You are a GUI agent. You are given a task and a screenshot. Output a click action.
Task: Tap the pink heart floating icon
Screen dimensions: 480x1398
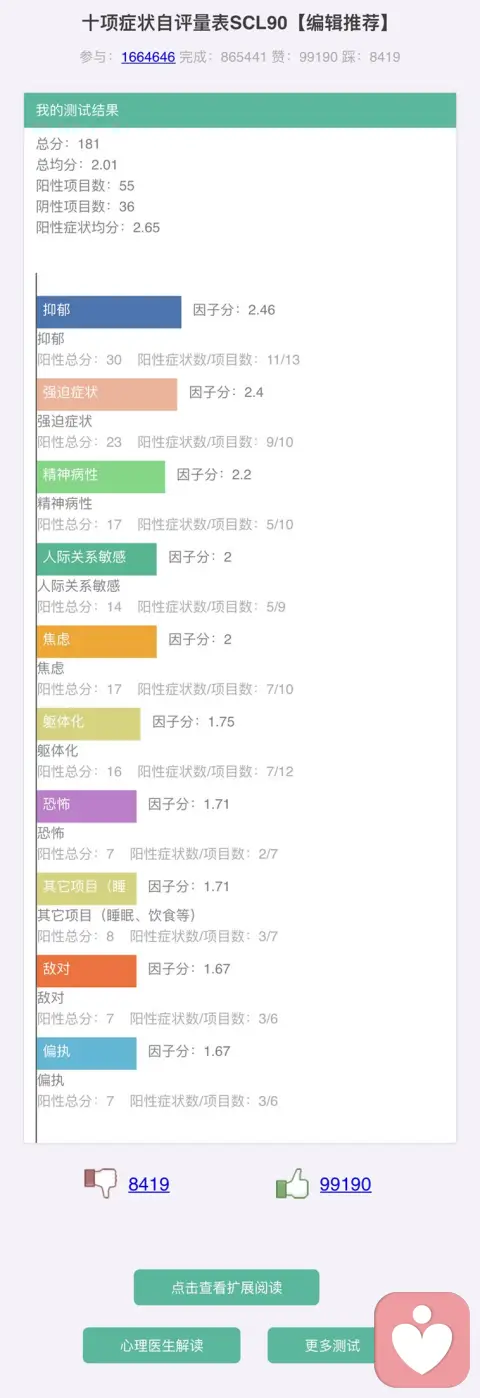tap(422, 1339)
